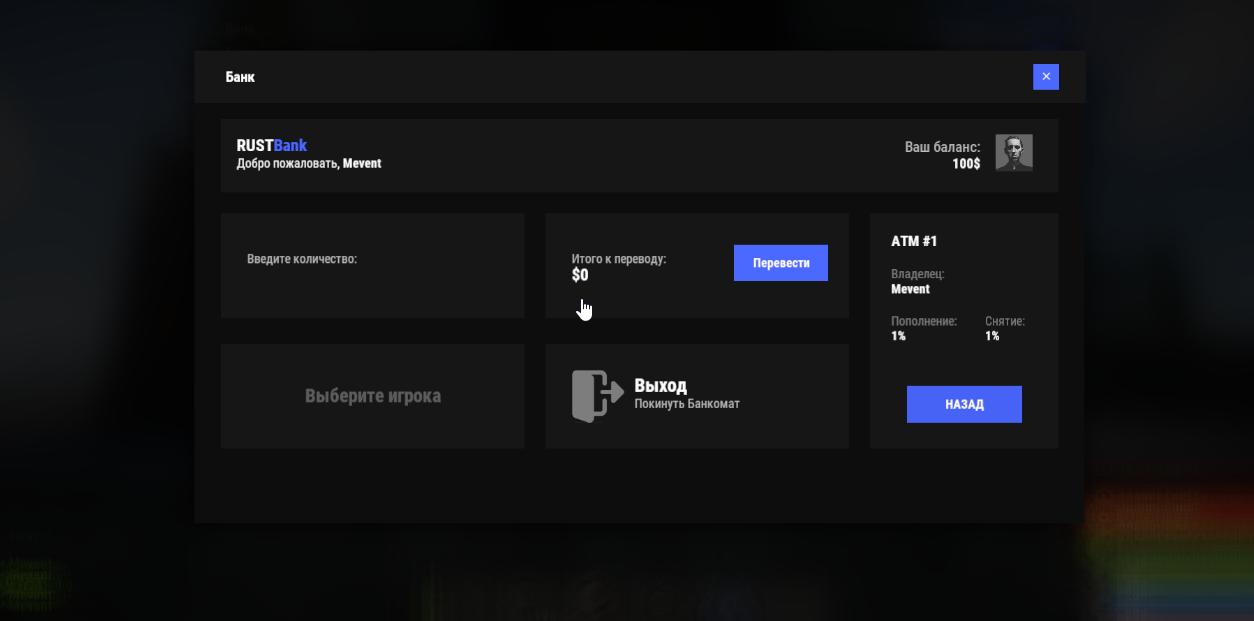Click the Ваш баланс label

tap(942, 147)
